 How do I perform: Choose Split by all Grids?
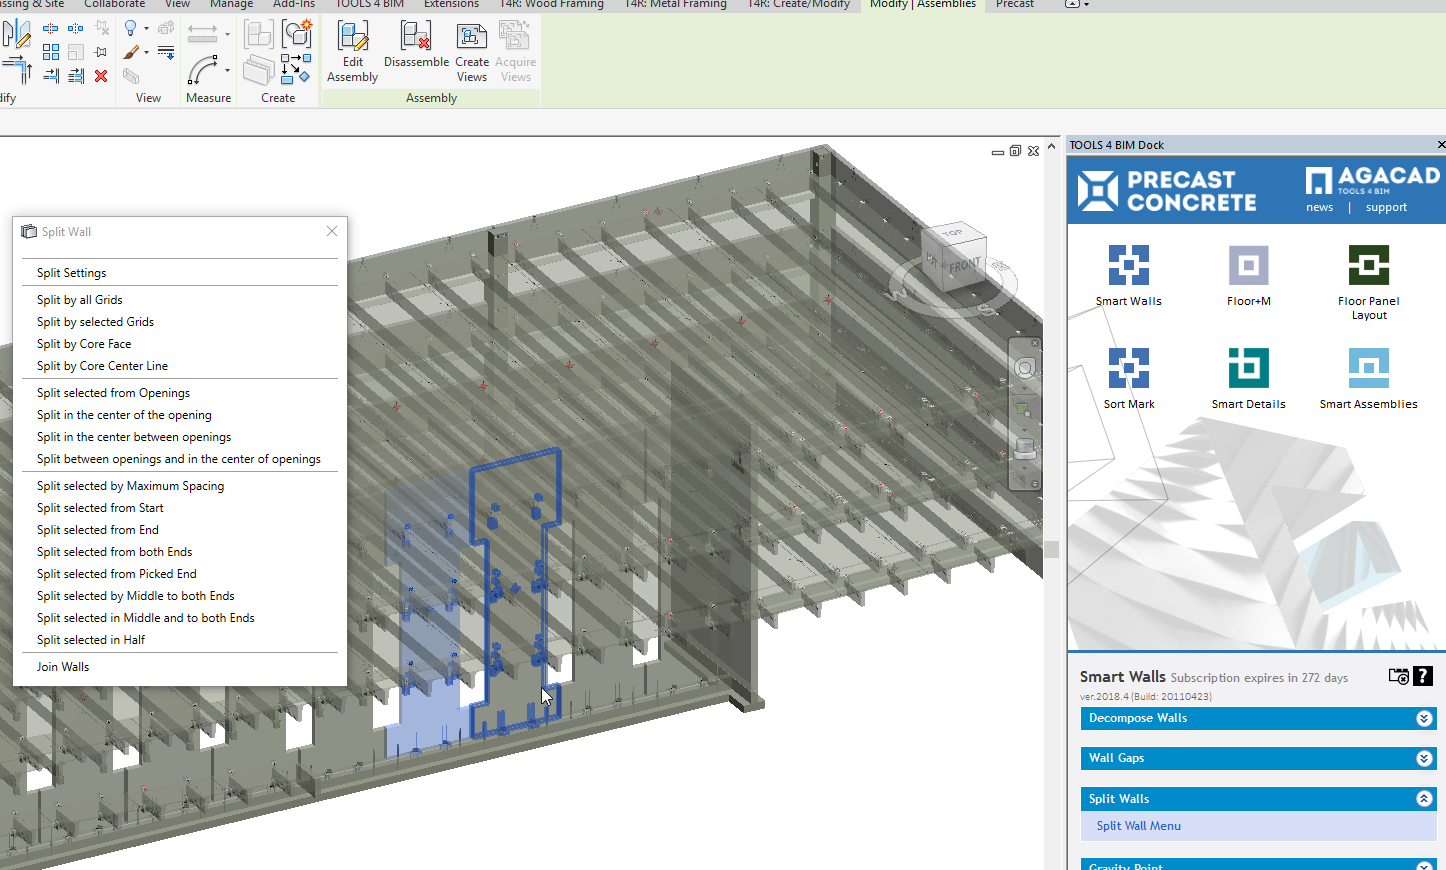(x=80, y=300)
